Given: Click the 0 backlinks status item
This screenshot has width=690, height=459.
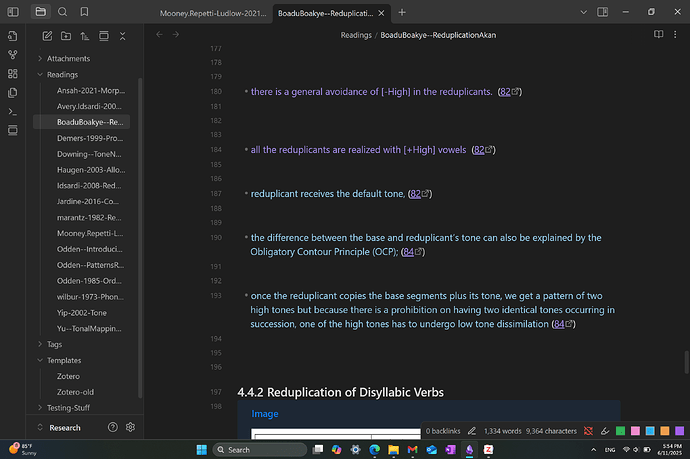Looking at the screenshot, I should click(x=443, y=431).
